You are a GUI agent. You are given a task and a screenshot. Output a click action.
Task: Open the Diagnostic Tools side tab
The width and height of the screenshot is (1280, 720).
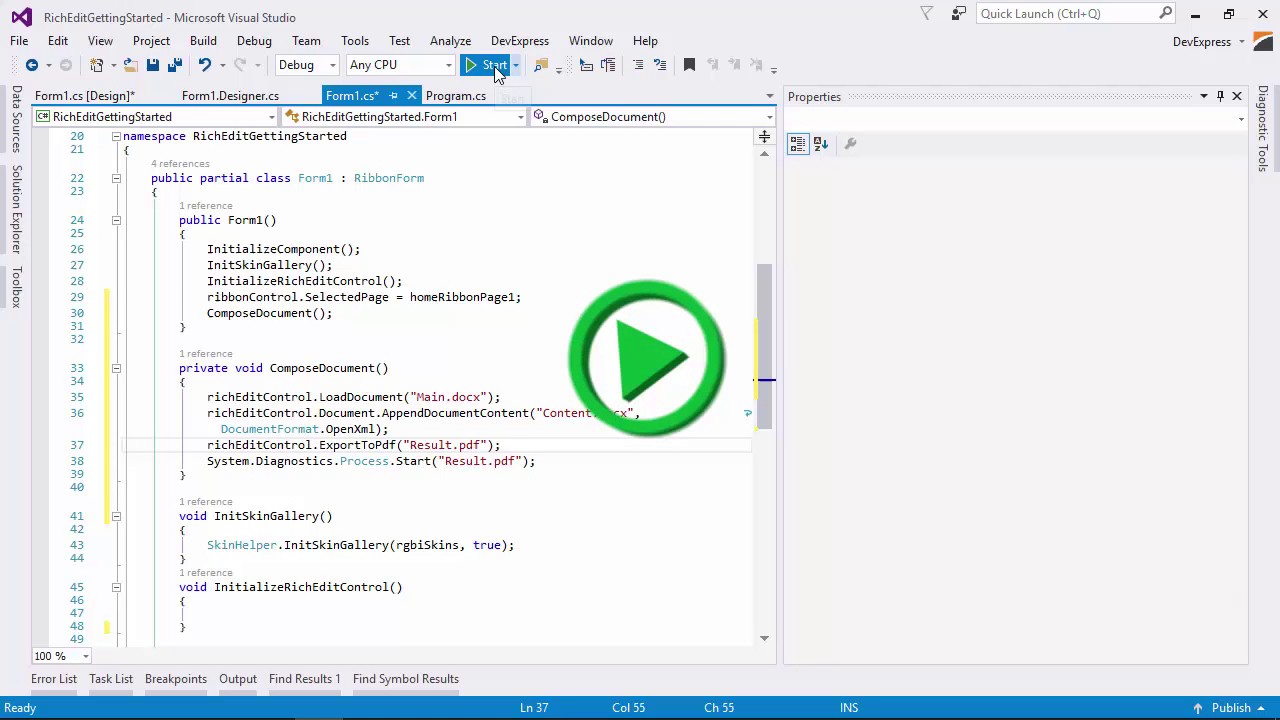(1263, 128)
